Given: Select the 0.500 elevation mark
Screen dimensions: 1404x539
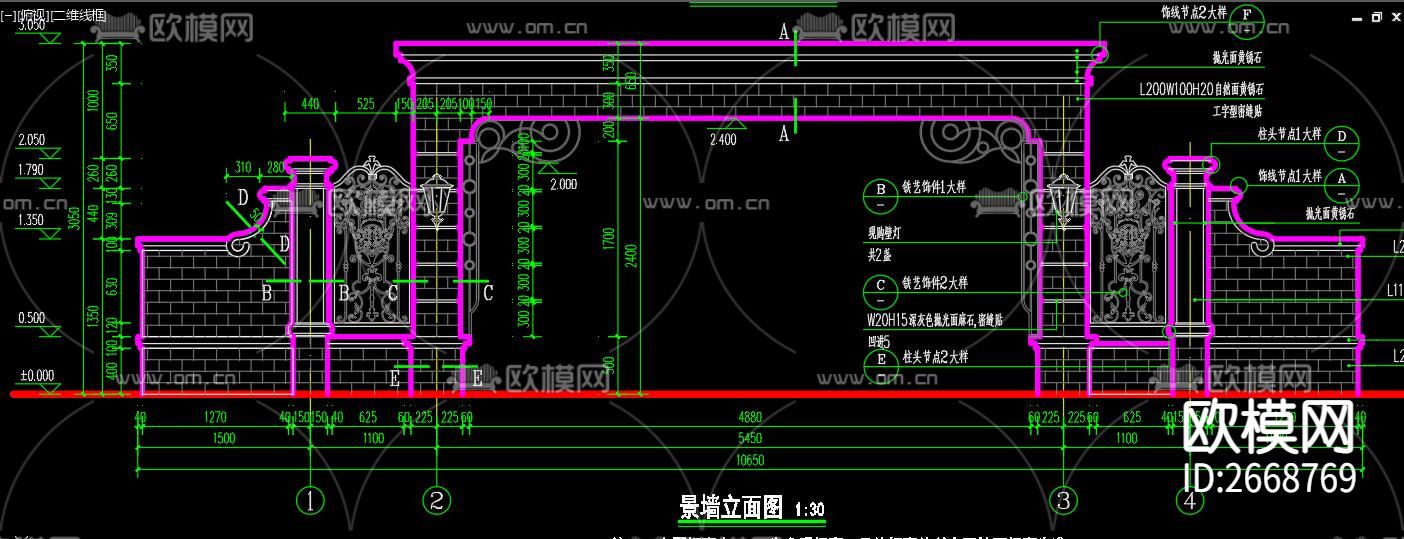Looking at the screenshot, I should [32, 318].
